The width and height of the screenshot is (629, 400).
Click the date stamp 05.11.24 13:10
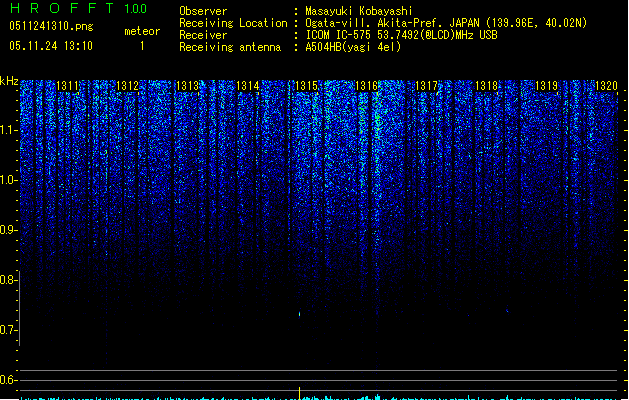[51, 46]
